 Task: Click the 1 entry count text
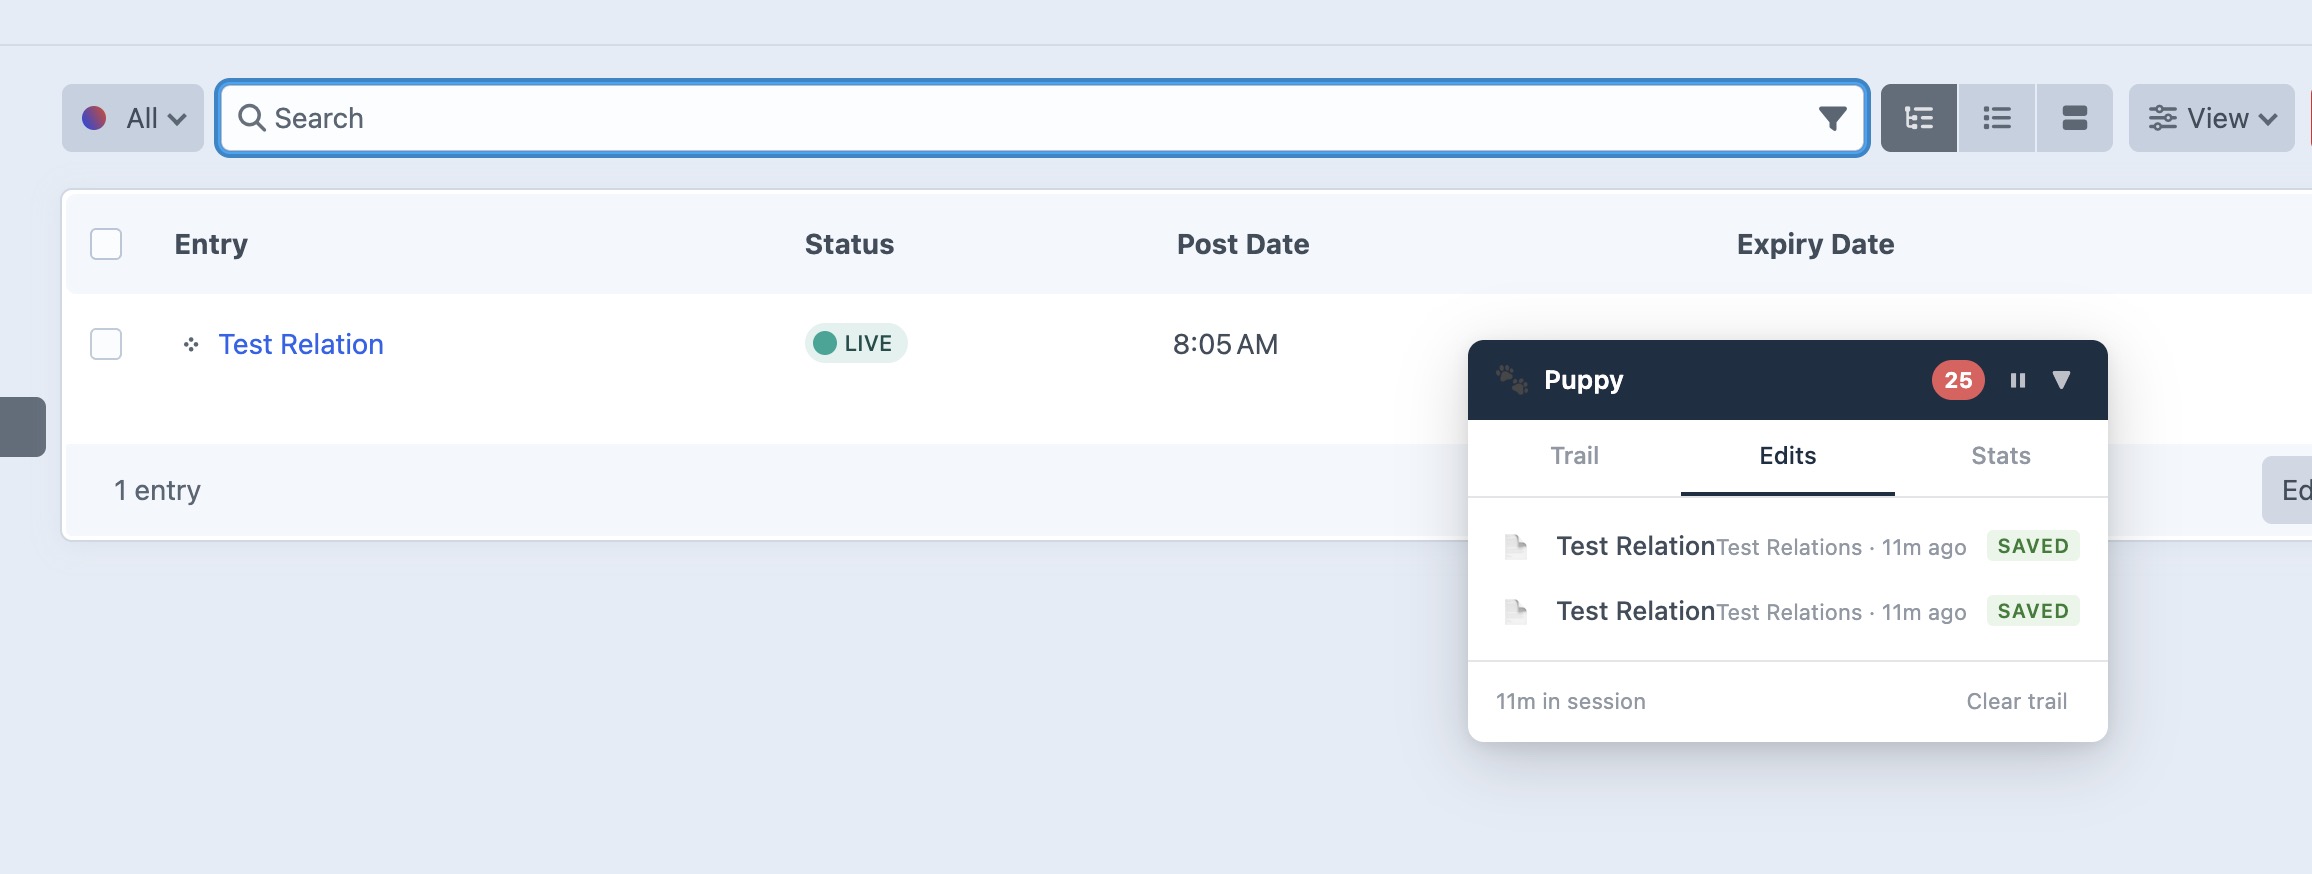[x=157, y=490]
